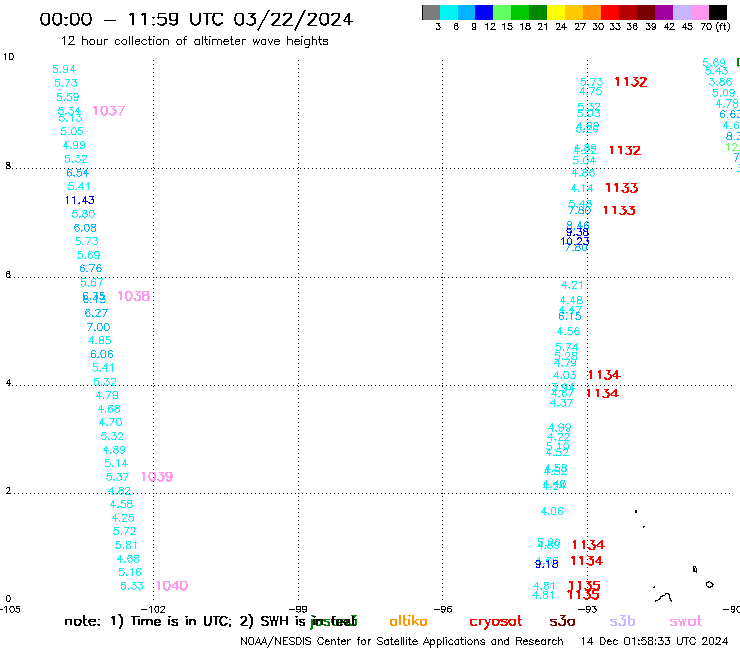Click the cyan swatch in the color scale
Image resolution: width=740 pixels, height=650 pixels.
coord(449,12)
